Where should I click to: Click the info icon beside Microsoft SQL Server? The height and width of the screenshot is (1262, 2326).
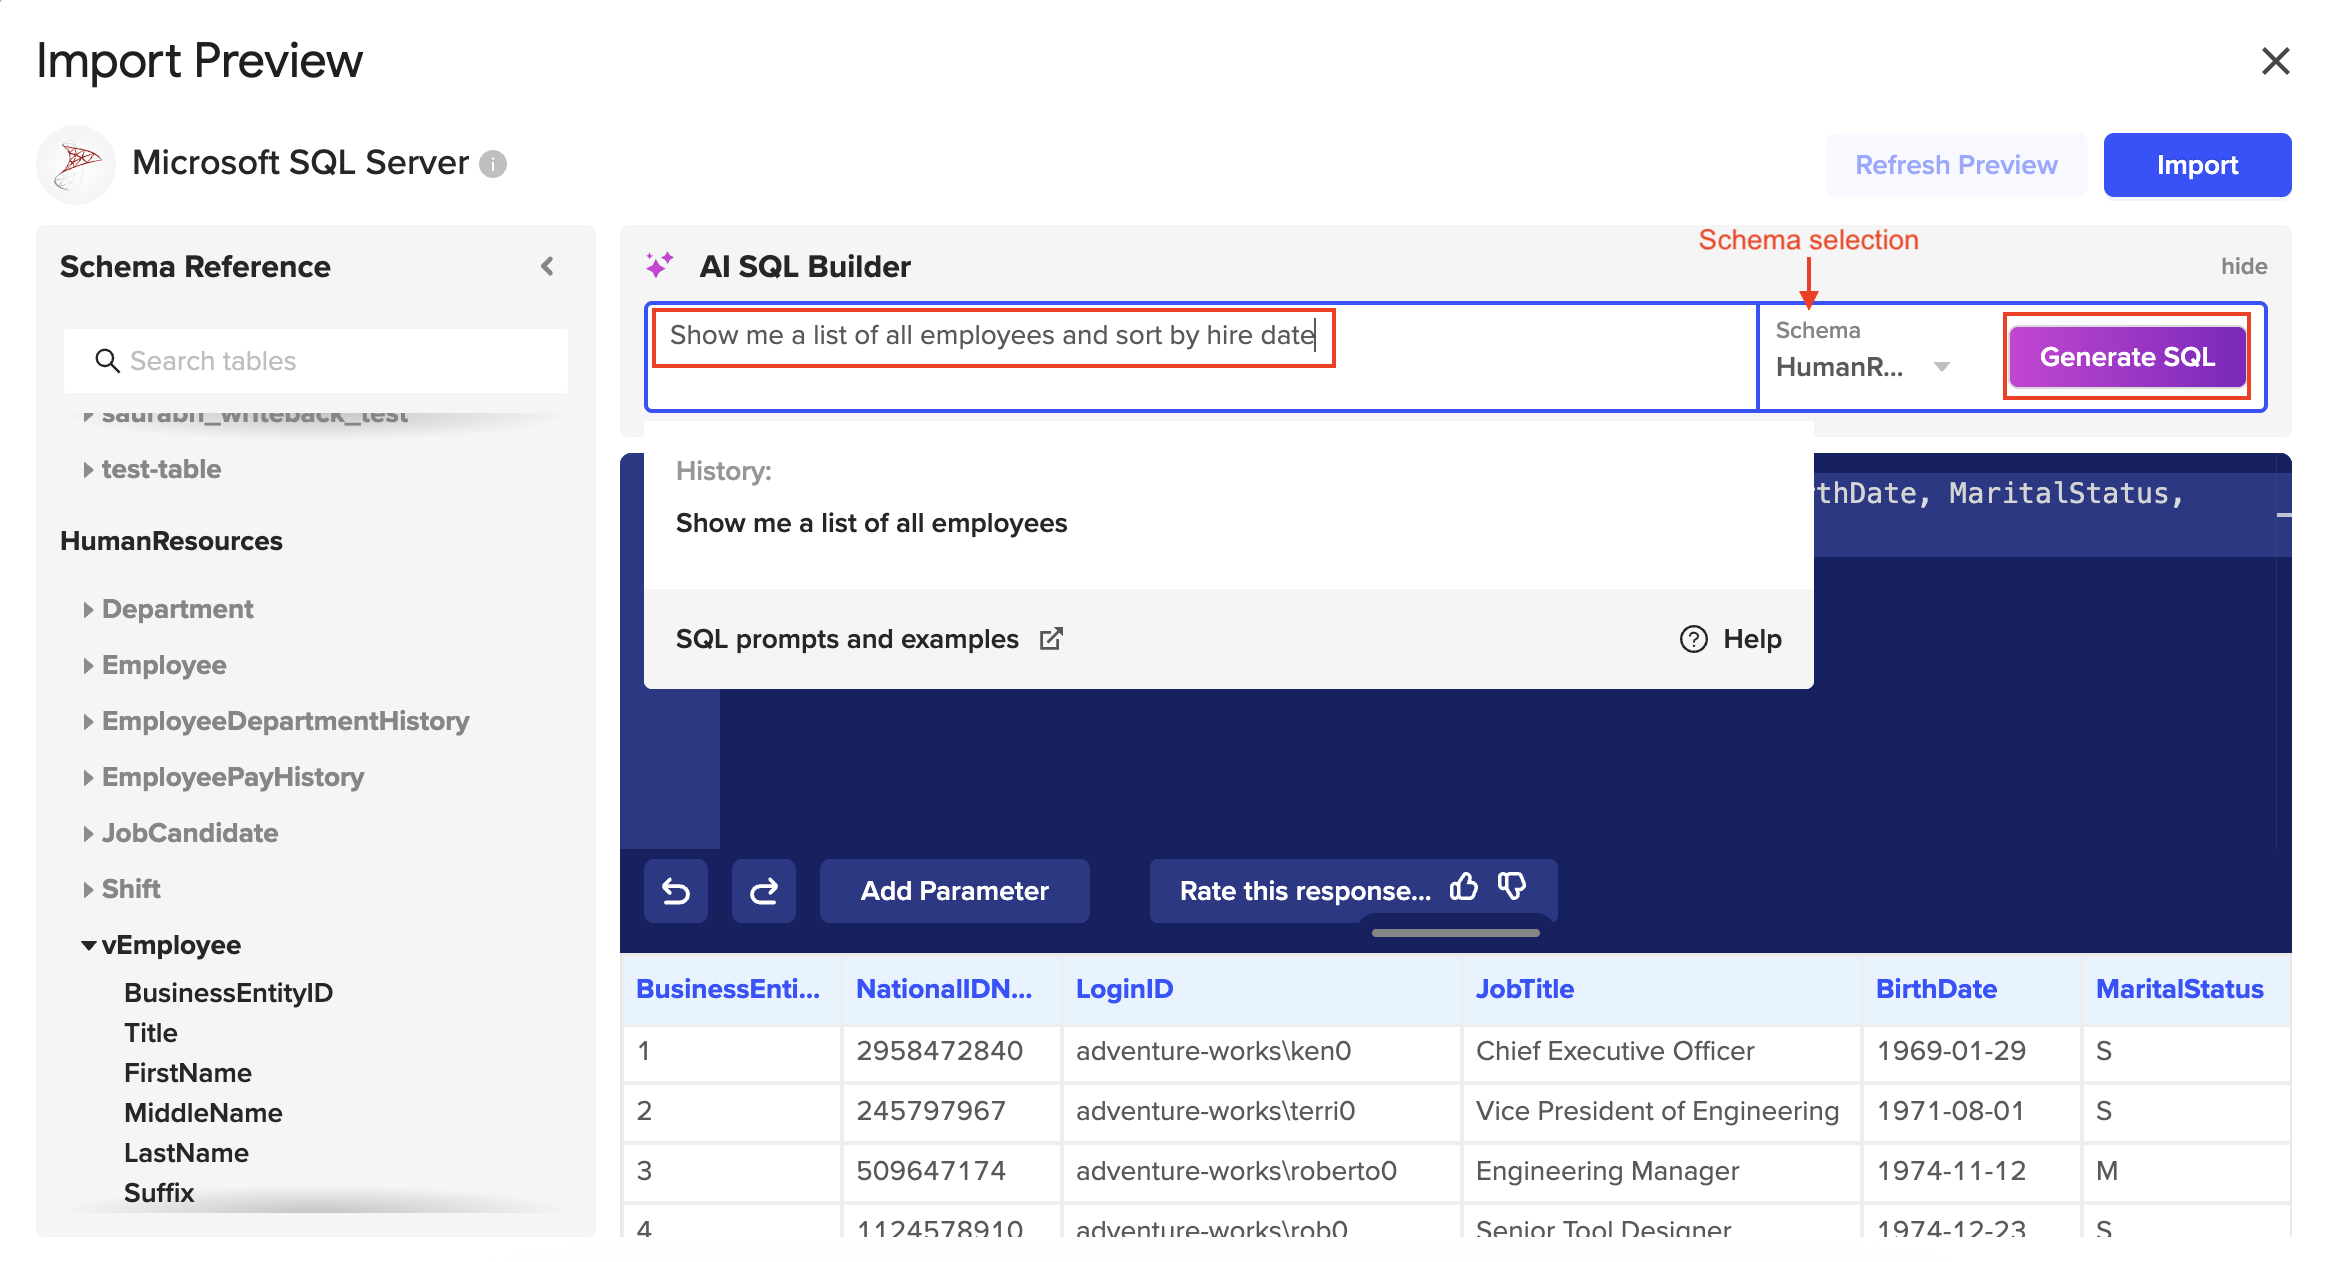pos(493,164)
